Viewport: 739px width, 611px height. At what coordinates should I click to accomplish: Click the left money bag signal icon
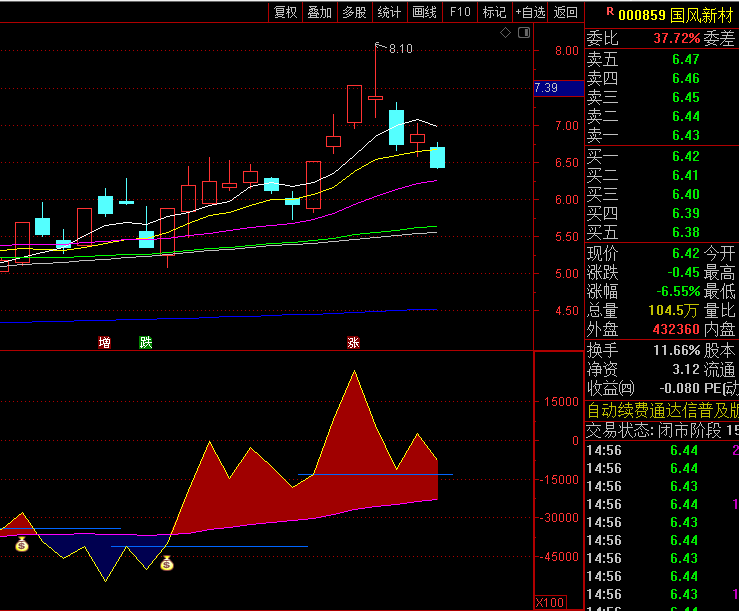coord(22,544)
